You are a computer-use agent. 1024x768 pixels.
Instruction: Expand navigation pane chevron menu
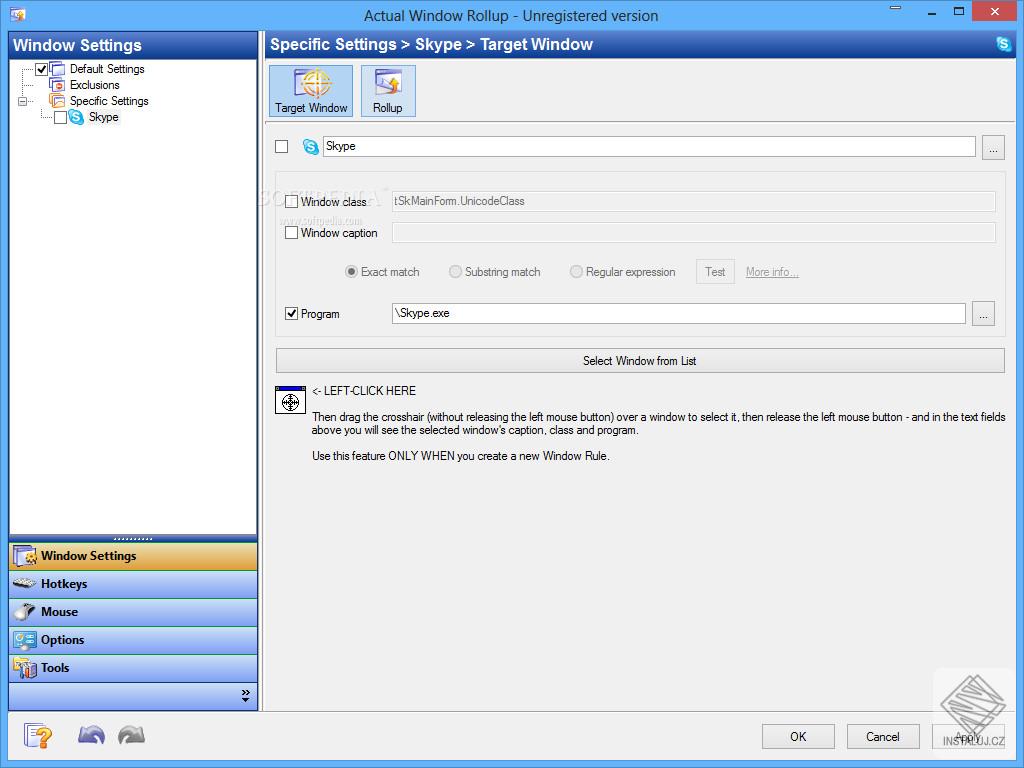pos(246,696)
